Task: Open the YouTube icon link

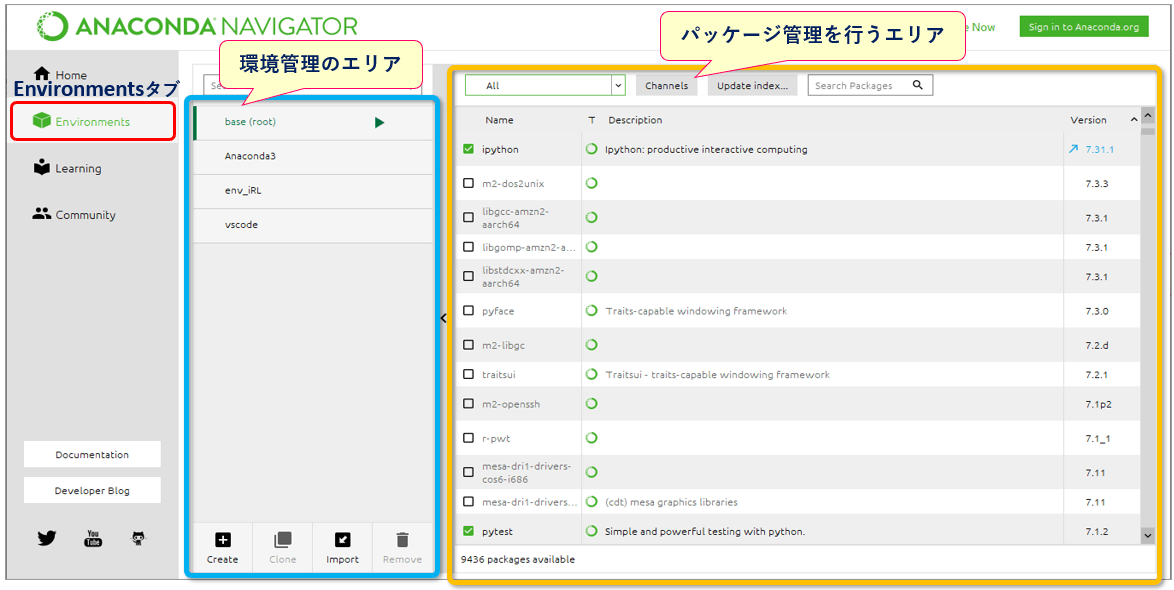Action: 93,538
